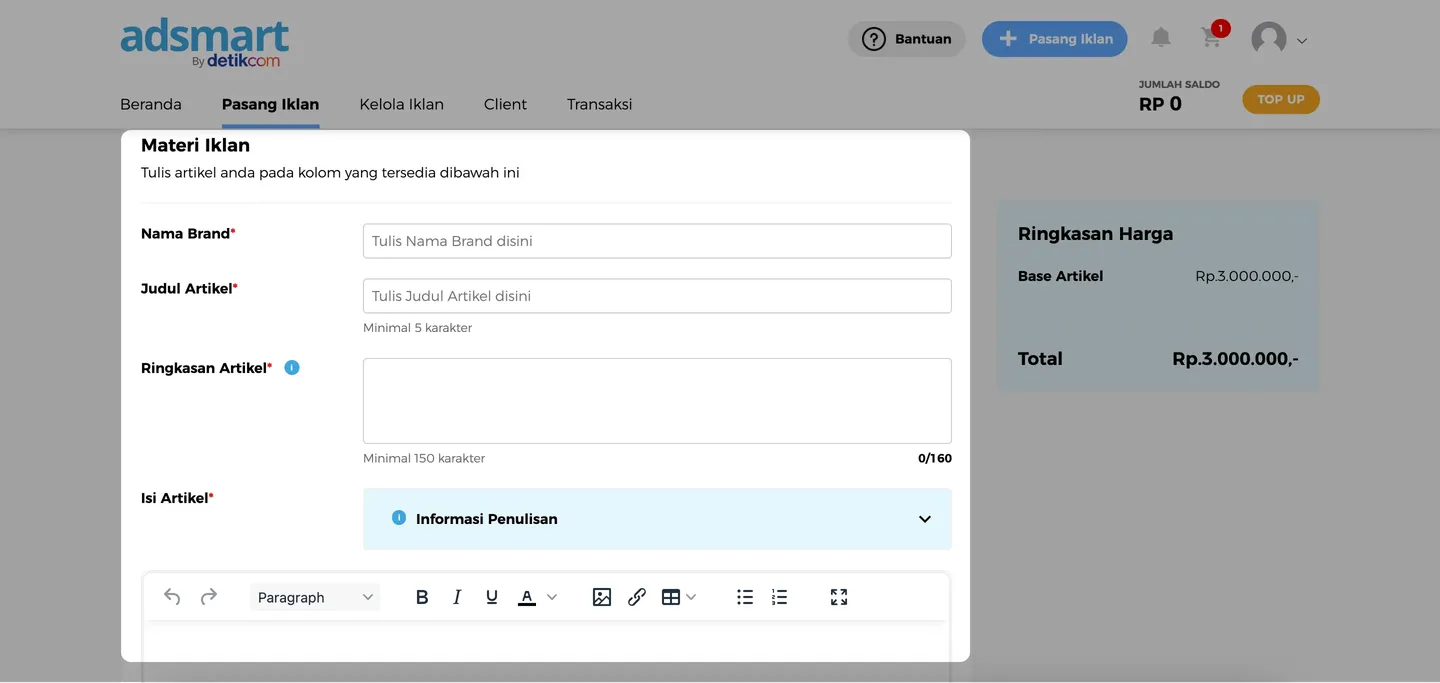Click the redo arrow in editor toolbar

(x=208, y=597)
